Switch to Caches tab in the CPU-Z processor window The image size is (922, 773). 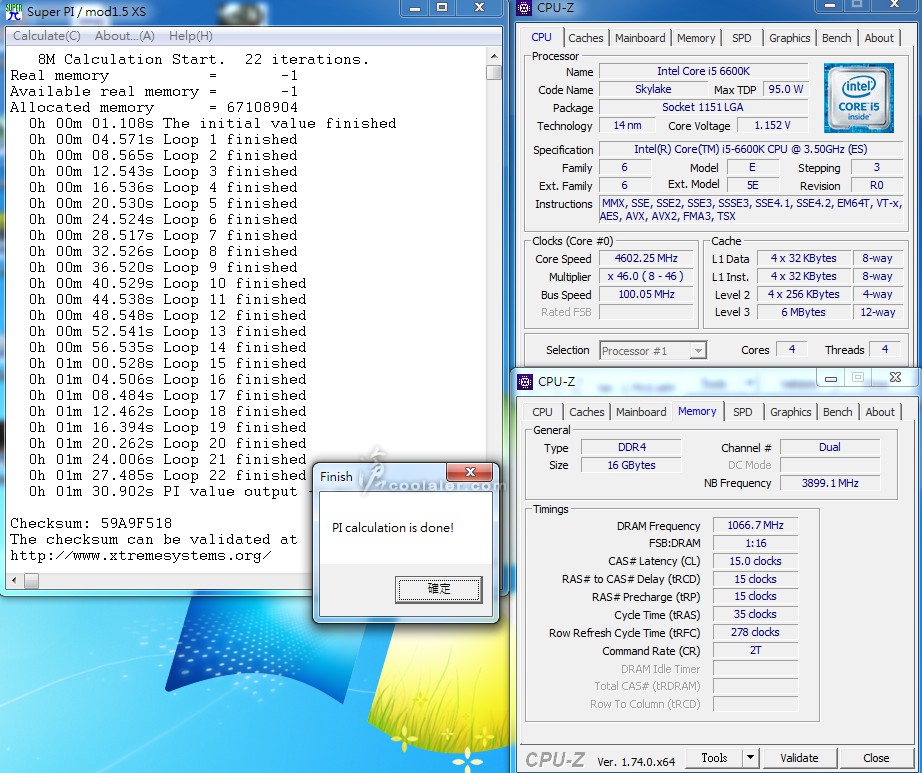pos(586,38)
